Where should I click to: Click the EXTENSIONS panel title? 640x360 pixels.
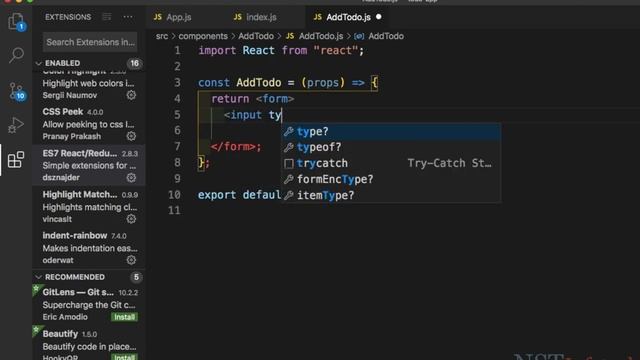(68, 17)
